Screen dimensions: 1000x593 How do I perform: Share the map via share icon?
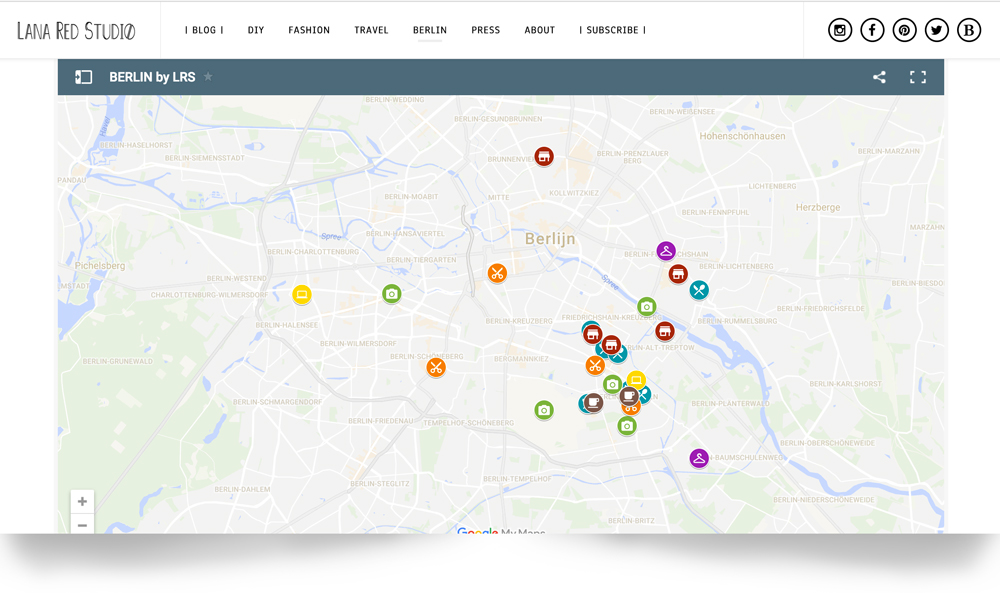tap(879, 77)
